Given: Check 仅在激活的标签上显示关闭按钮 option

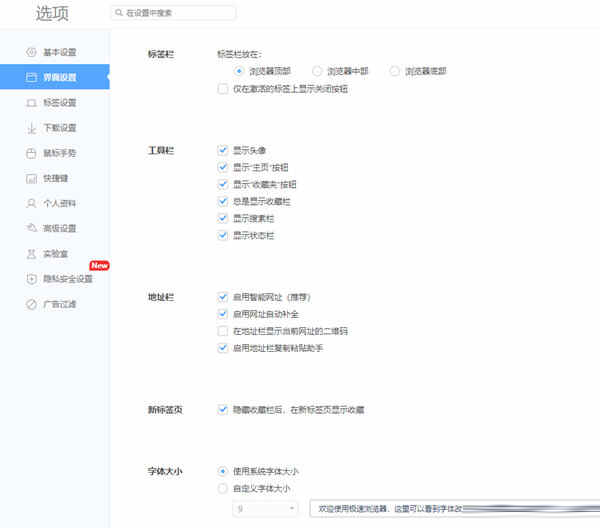Looking at the screenshot, I should 222,89.
